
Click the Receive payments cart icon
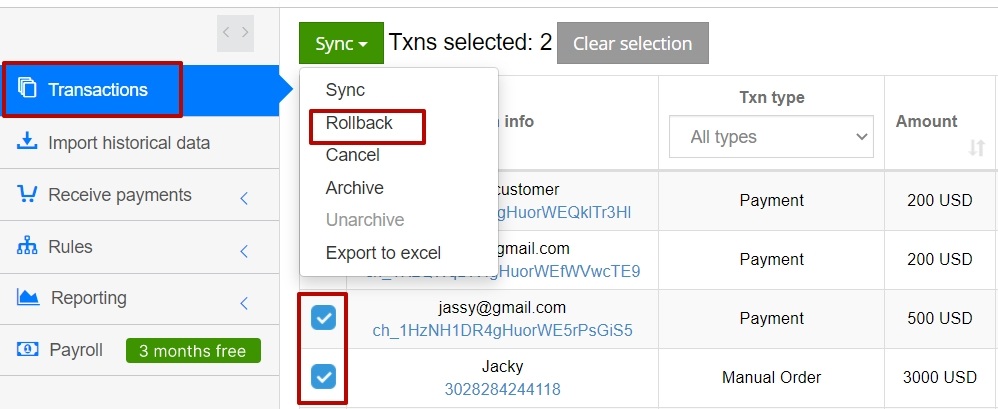(27, 194)
